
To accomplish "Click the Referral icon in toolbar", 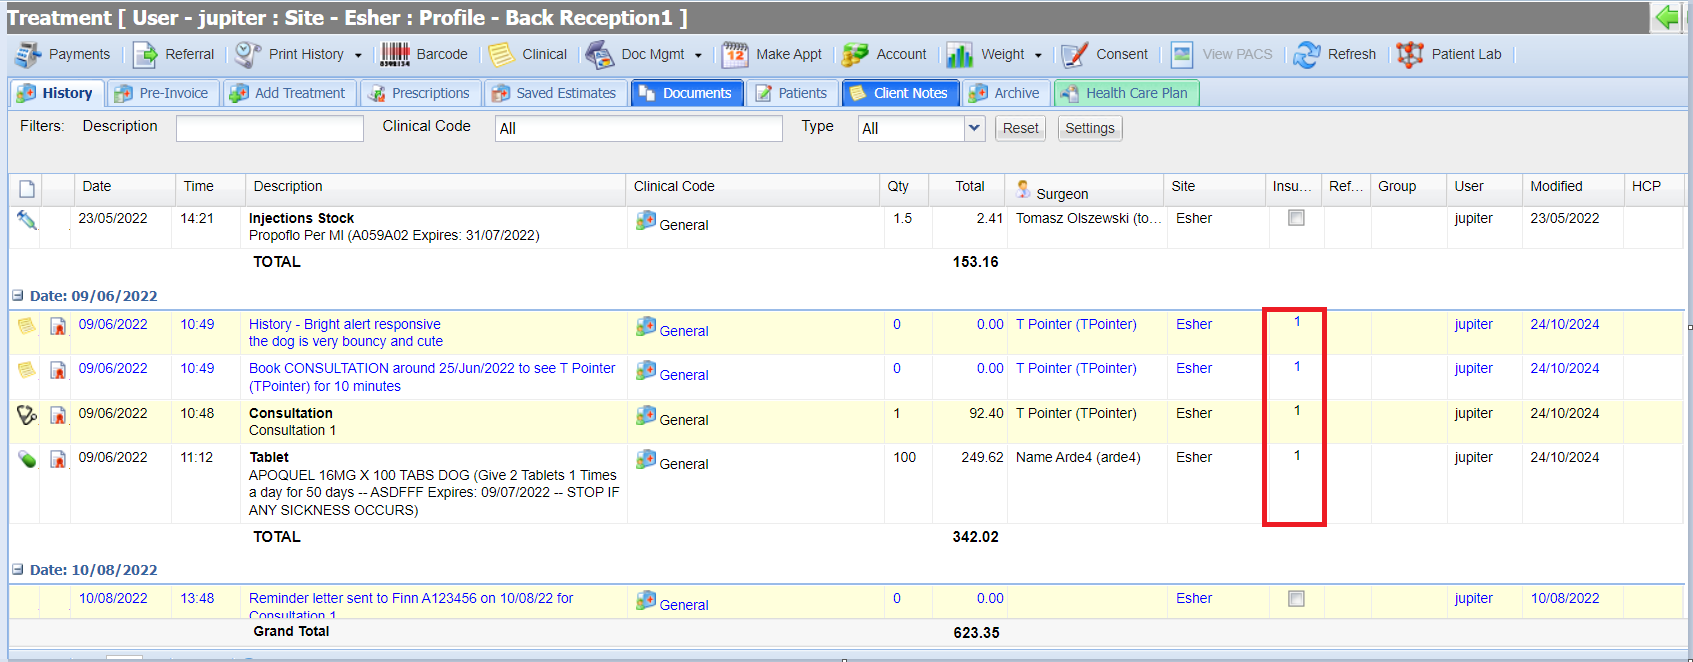I will 145,54.
